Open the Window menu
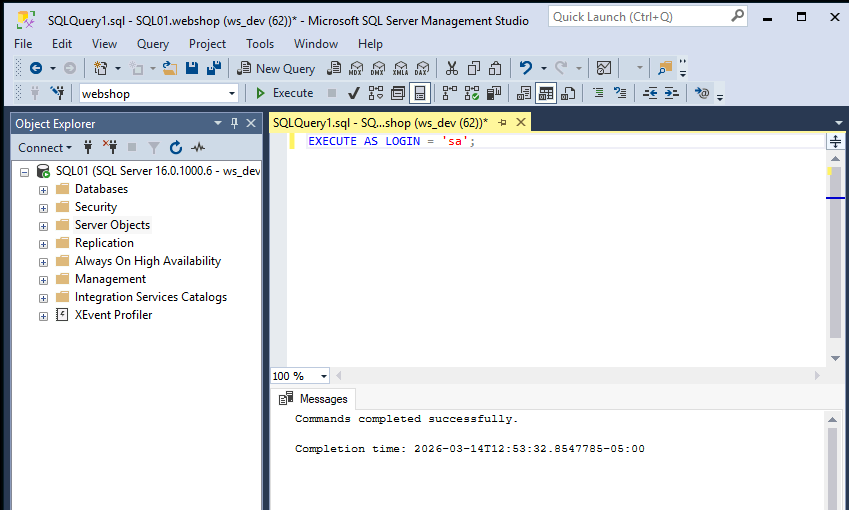Viewport: 849px width, 510px height. coord(316,44)
